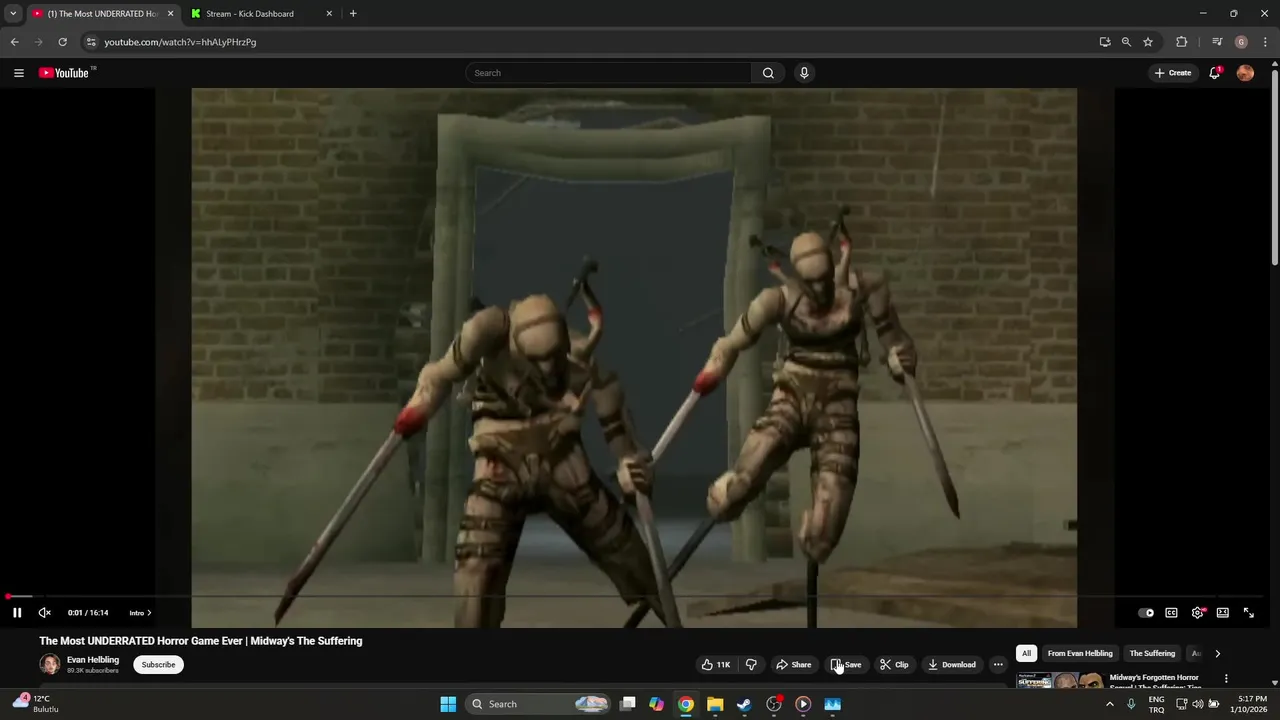
Task: Bookmark this page with the star
Action: tap(1148, 42)
